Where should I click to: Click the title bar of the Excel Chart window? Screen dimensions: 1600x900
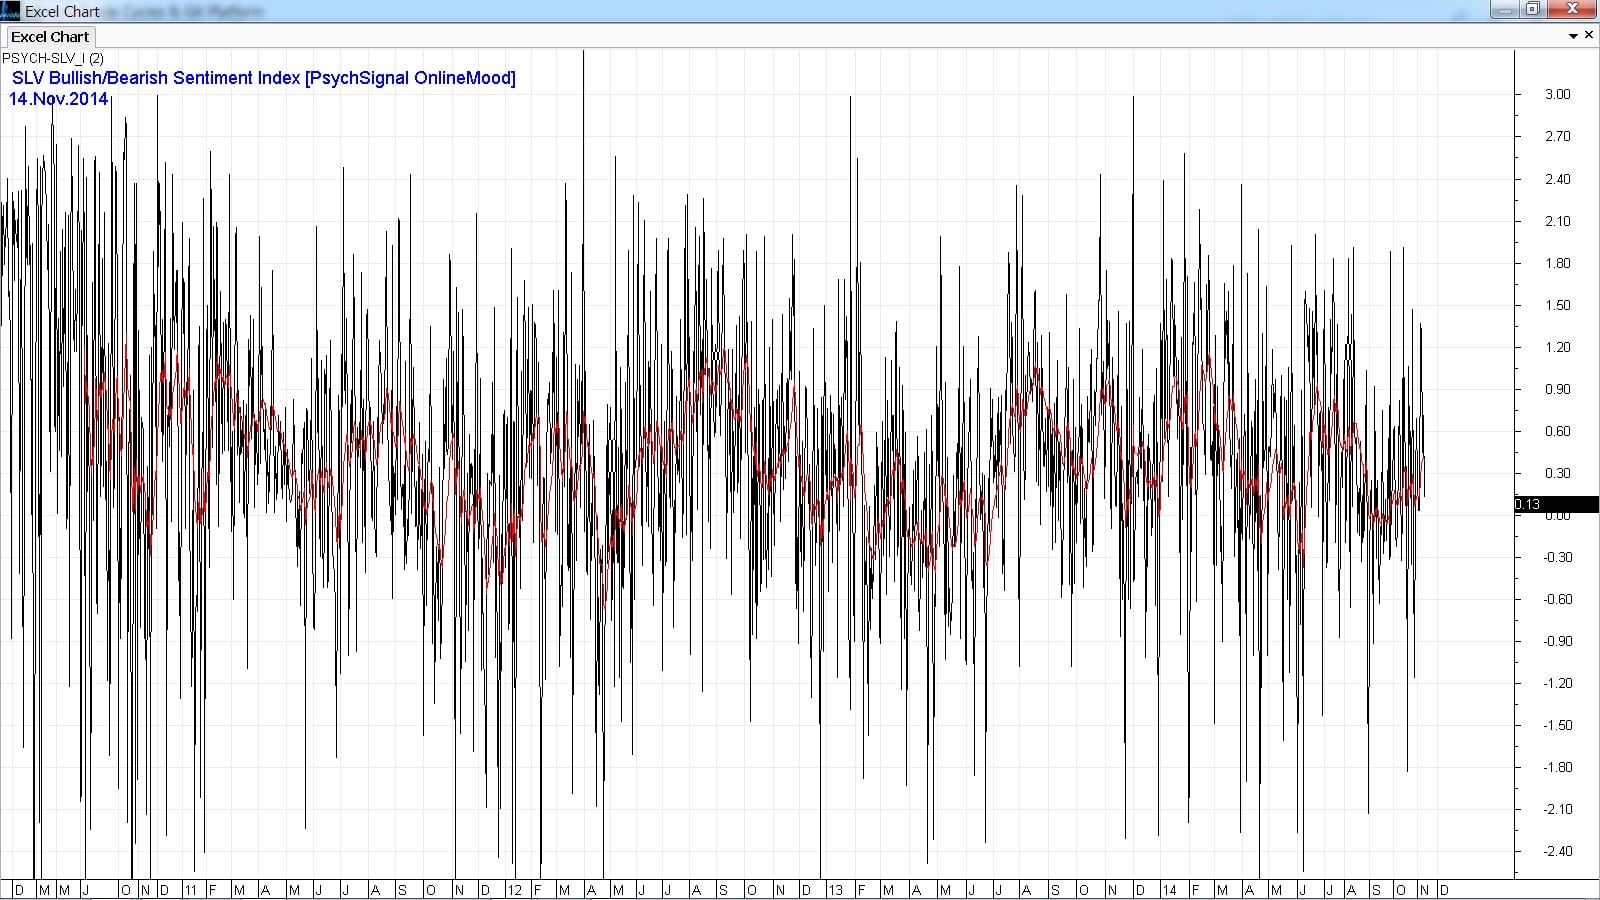(x=700, y=11)
